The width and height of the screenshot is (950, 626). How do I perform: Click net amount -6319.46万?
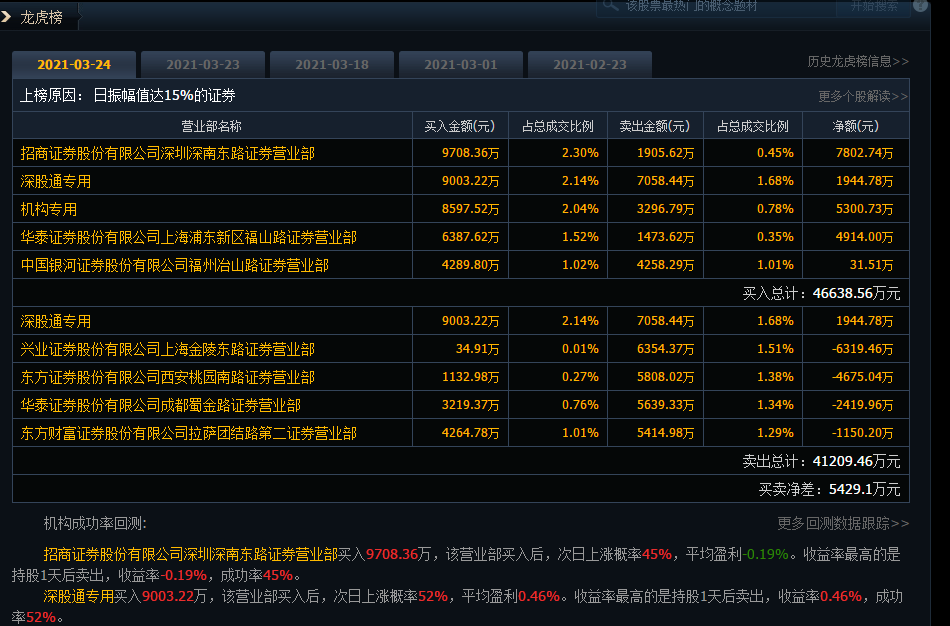coord(863,349)
